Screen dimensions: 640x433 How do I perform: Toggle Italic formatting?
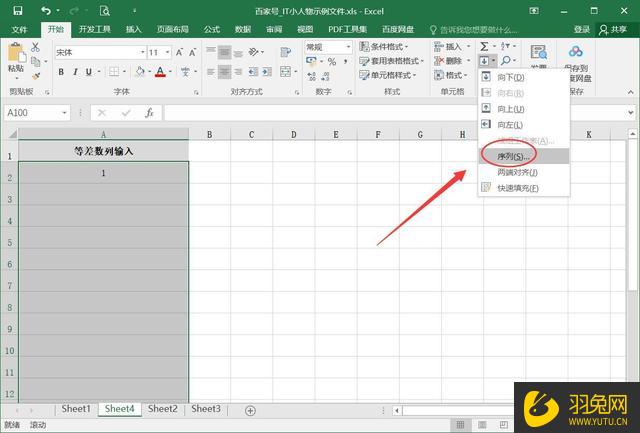[75, 72]
